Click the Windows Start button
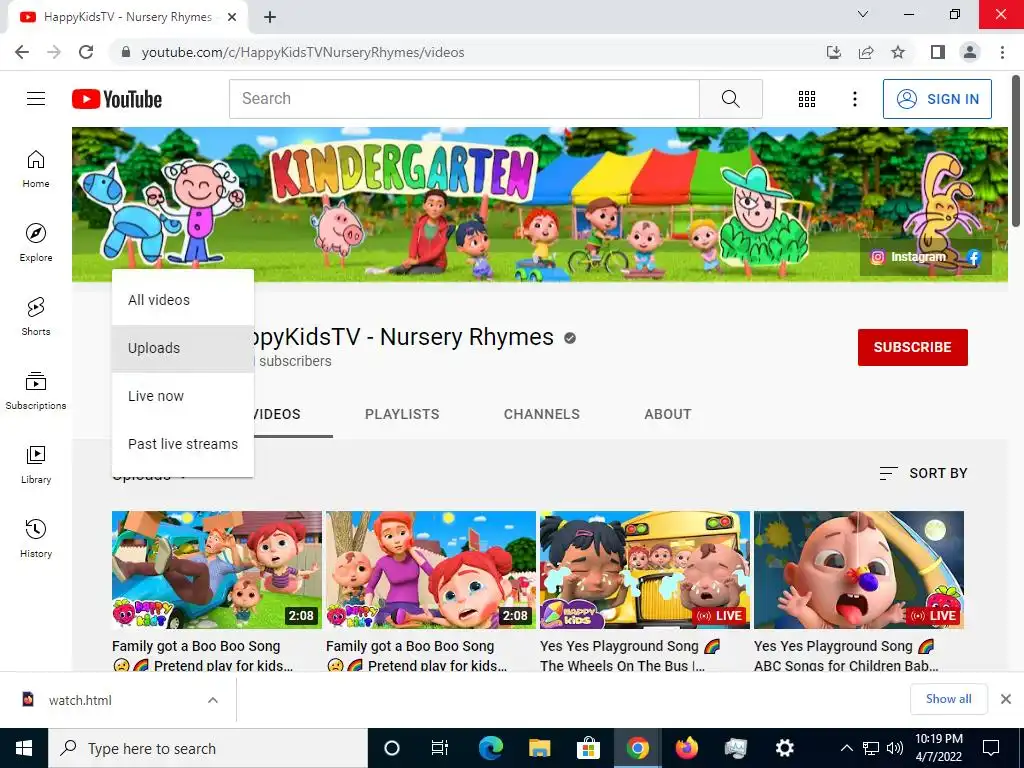1024x768 pixels. click(x=24, y=748)
